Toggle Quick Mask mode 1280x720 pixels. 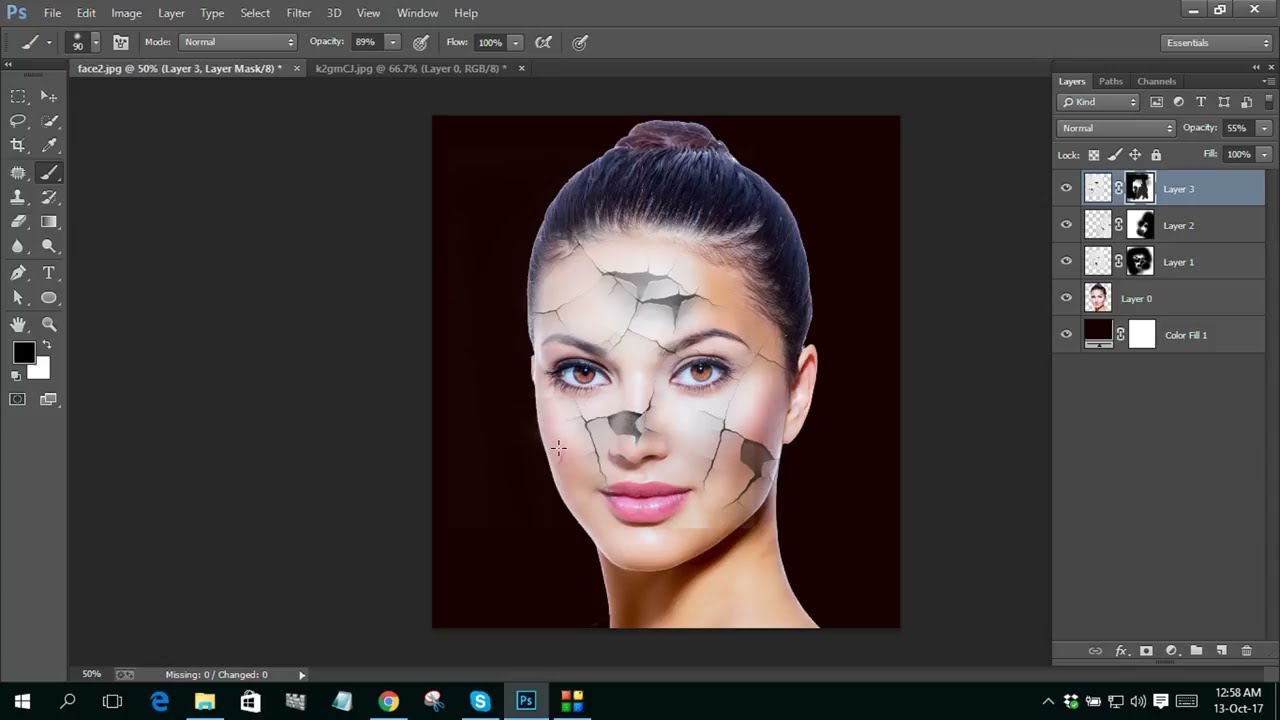click(18, 400)
